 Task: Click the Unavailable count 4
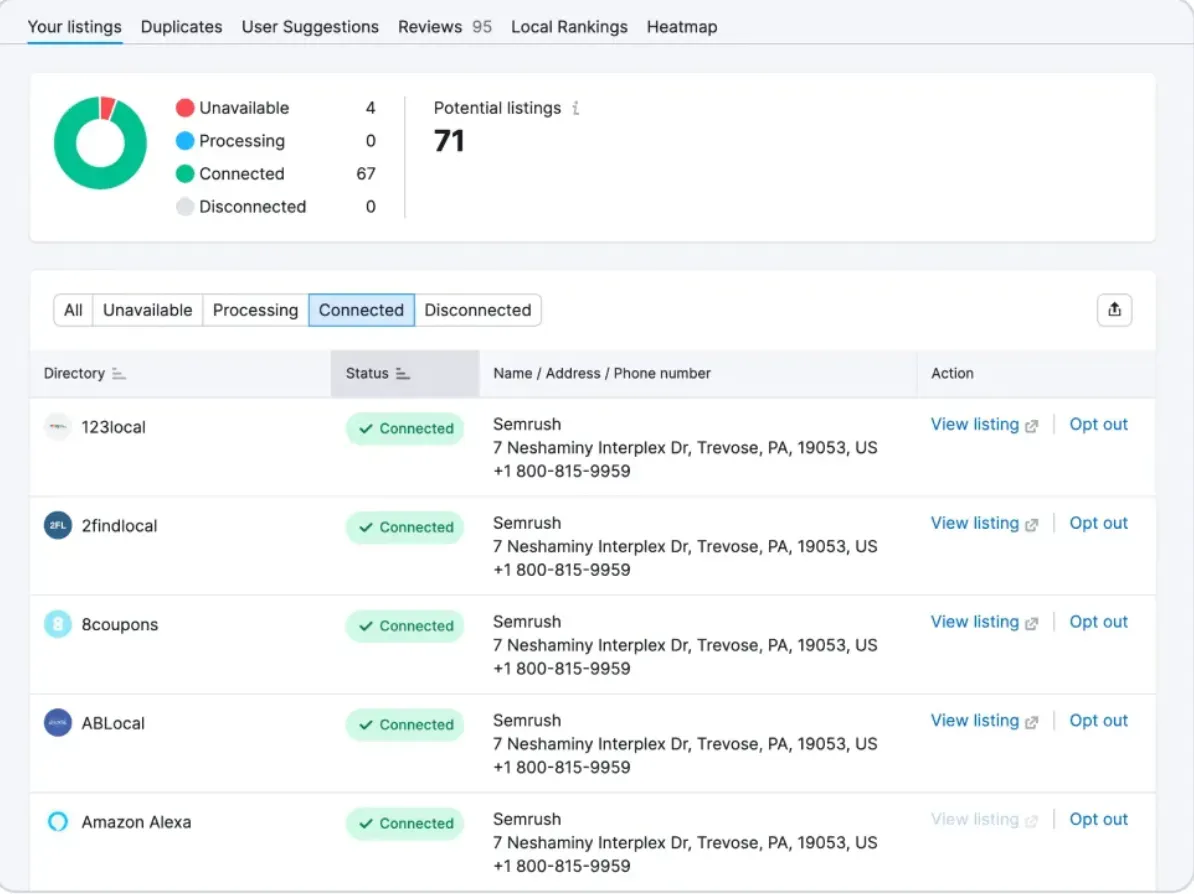370,108
